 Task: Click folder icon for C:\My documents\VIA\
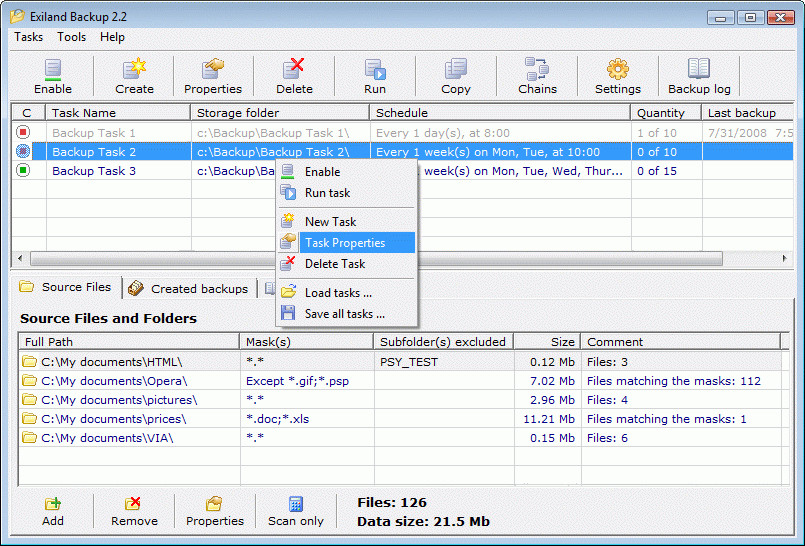coord(29,437)
